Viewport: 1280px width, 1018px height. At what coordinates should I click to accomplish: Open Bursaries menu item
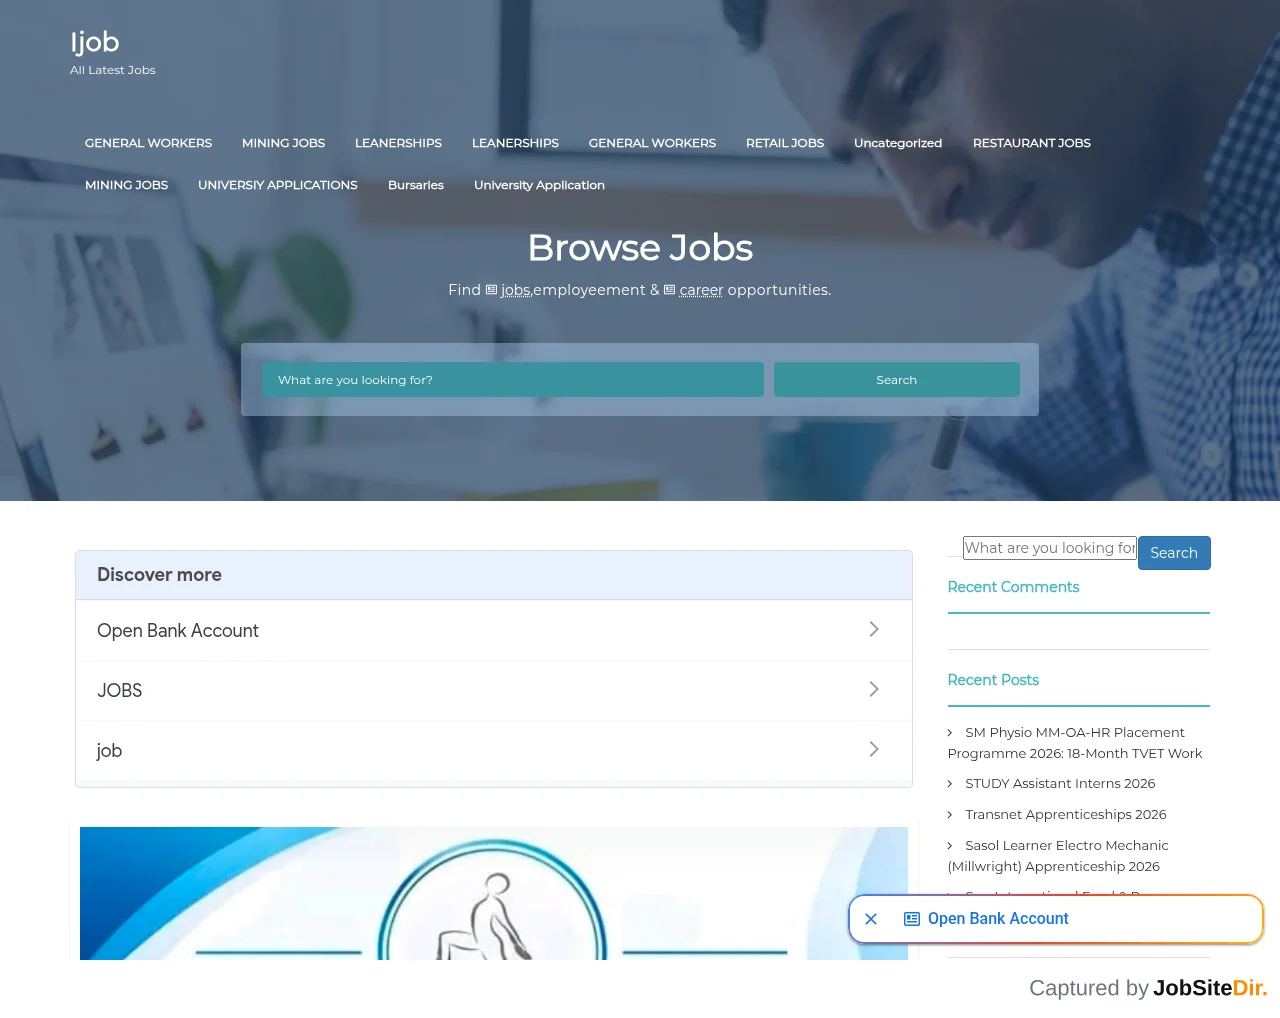click(416, 185)
